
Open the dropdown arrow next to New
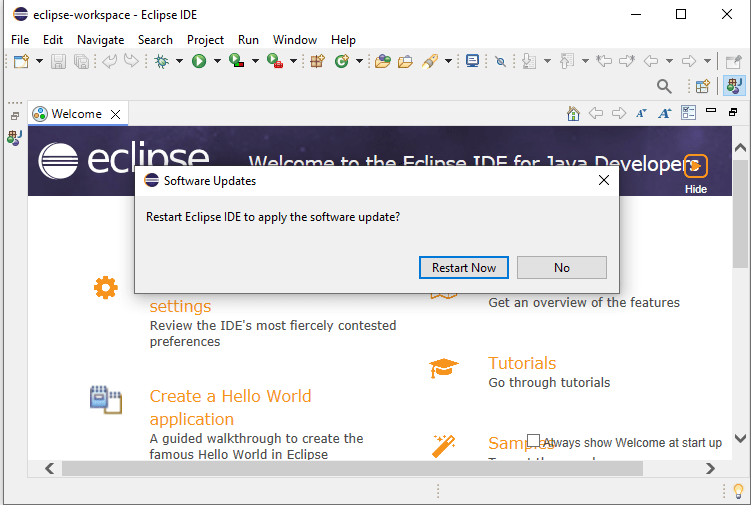point(39,61)
